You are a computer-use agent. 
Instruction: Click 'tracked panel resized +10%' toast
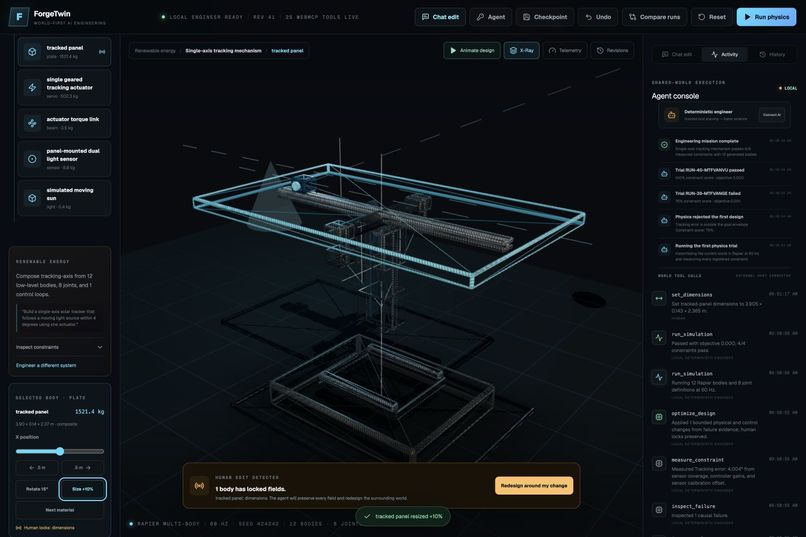click(x=403, y=516)
